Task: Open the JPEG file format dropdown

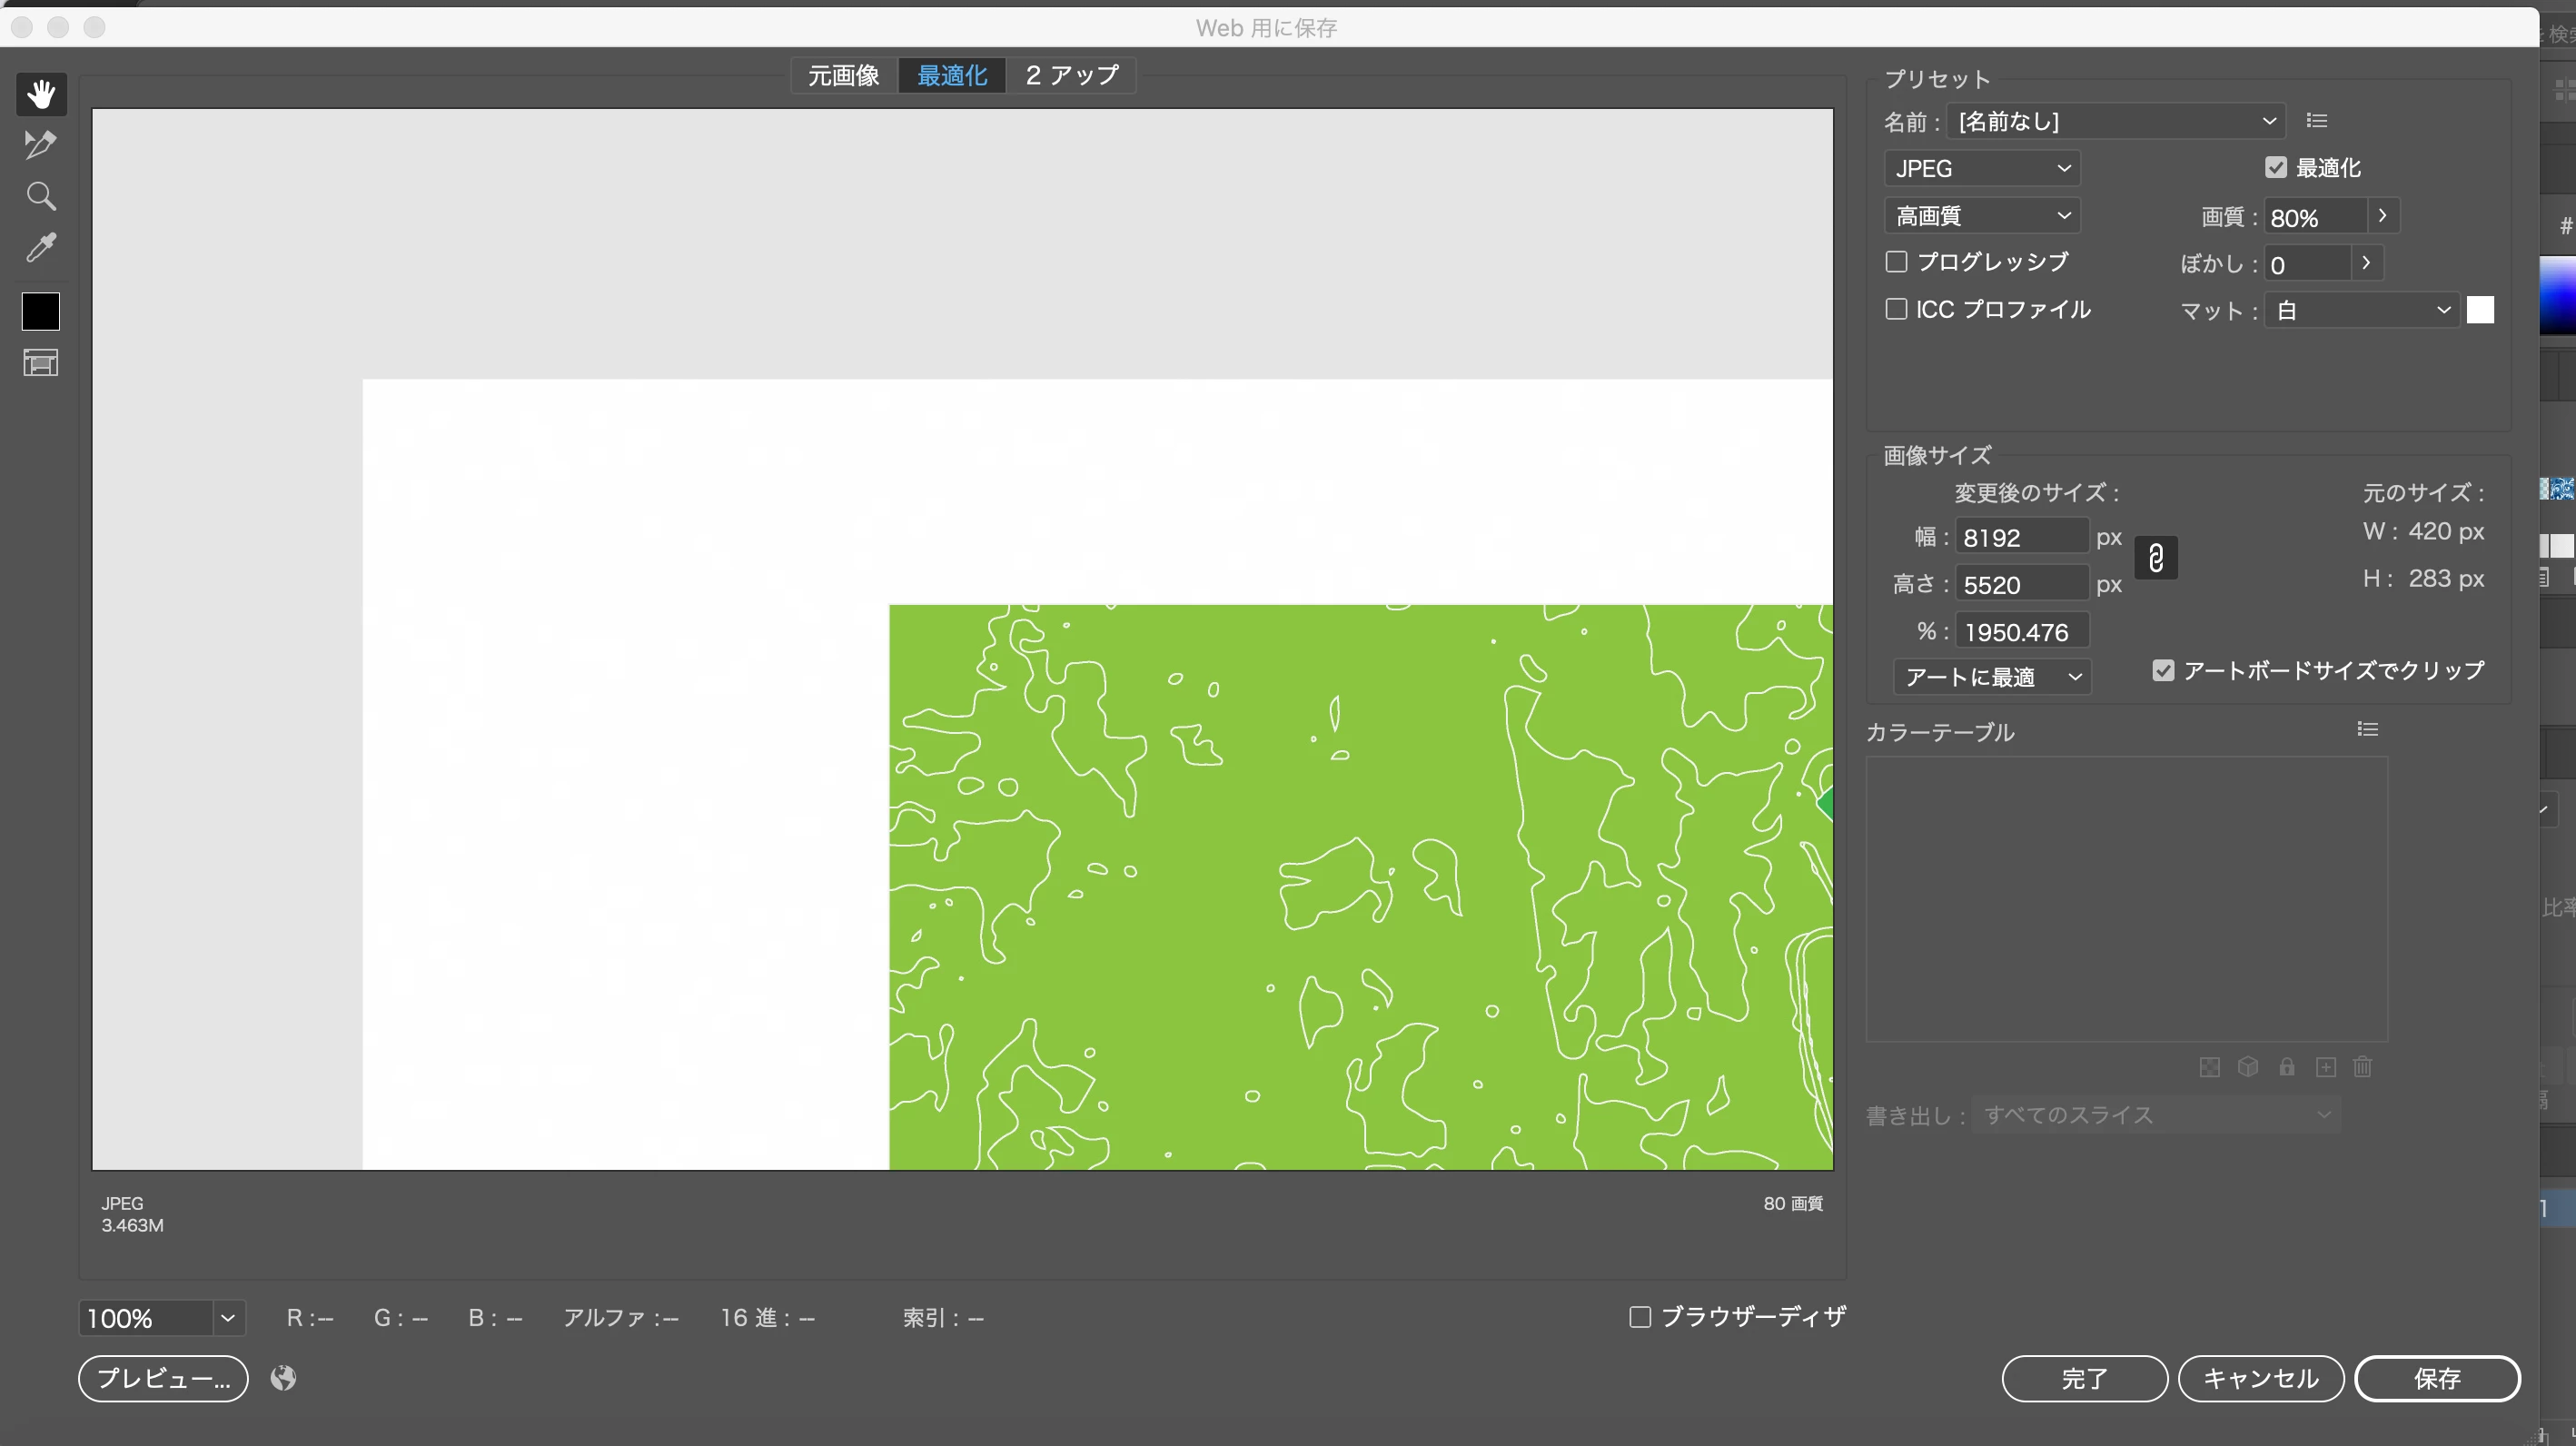Action: click(1981, 169)
